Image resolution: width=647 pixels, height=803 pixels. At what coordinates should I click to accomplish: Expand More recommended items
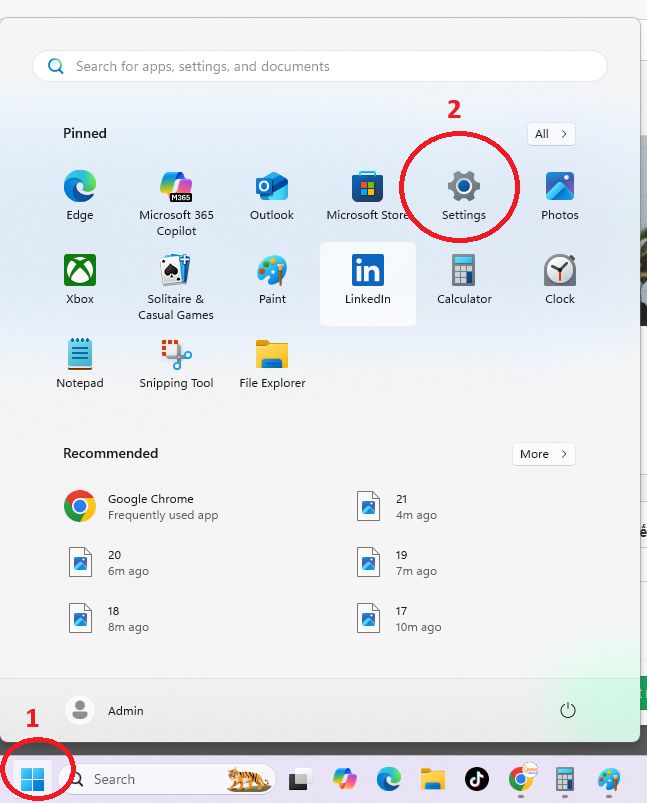point(544,454)
